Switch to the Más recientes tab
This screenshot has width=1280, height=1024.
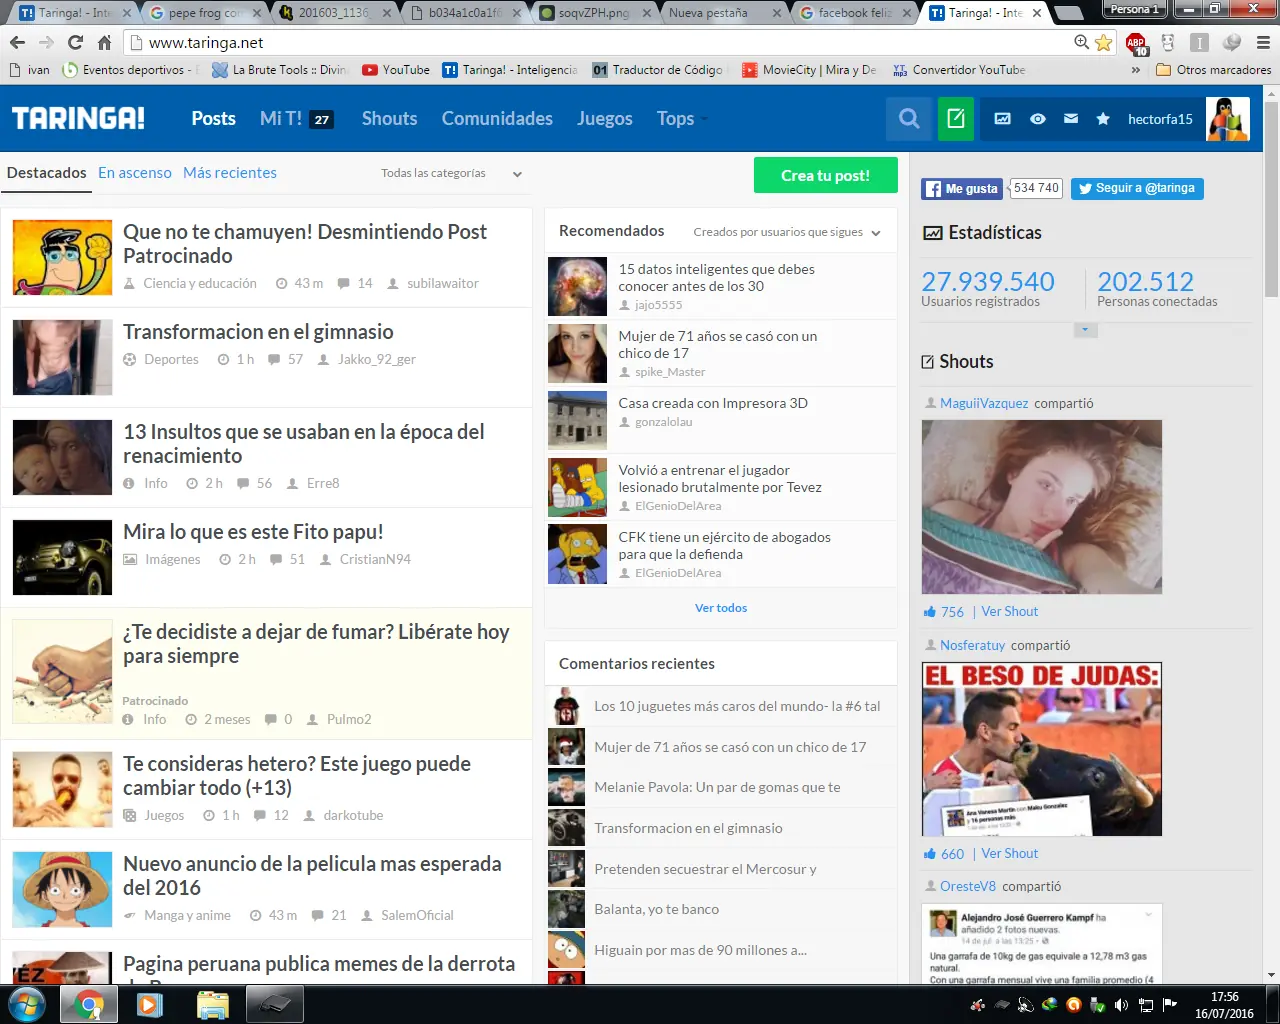point(230,172)
